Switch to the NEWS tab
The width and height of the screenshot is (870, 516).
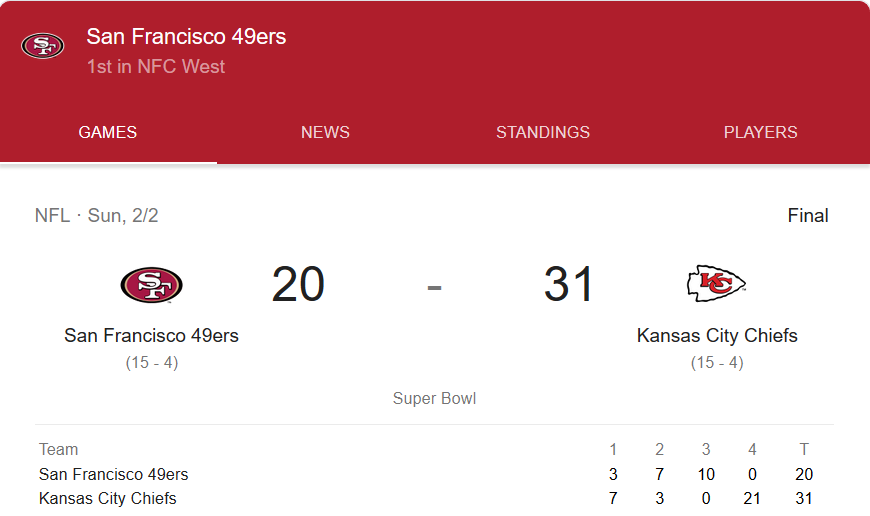325,132
